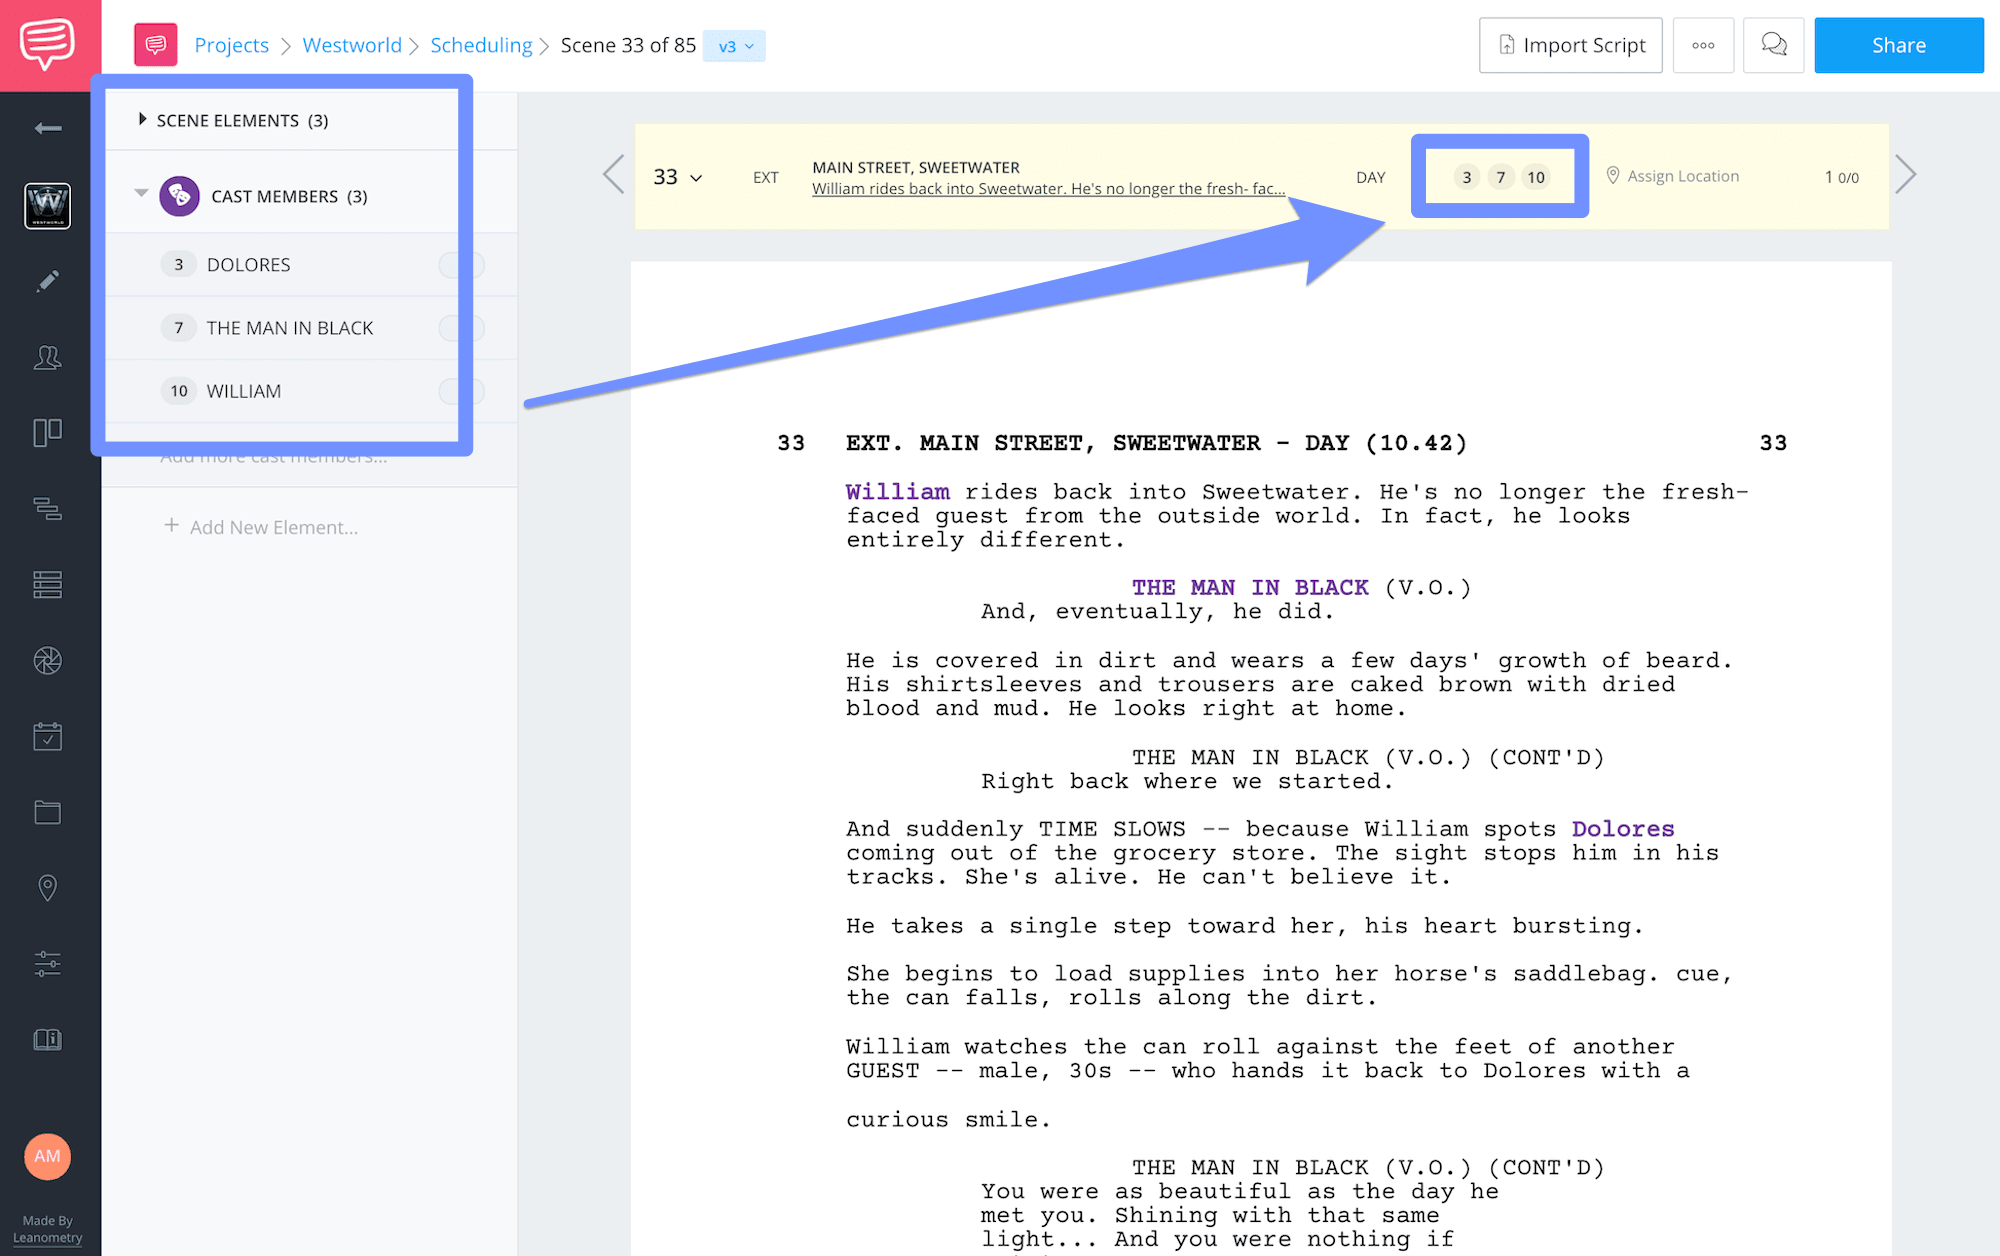Click the Add New Element field
Viewport: 2000px width, 1256px height.
[273, 527]
